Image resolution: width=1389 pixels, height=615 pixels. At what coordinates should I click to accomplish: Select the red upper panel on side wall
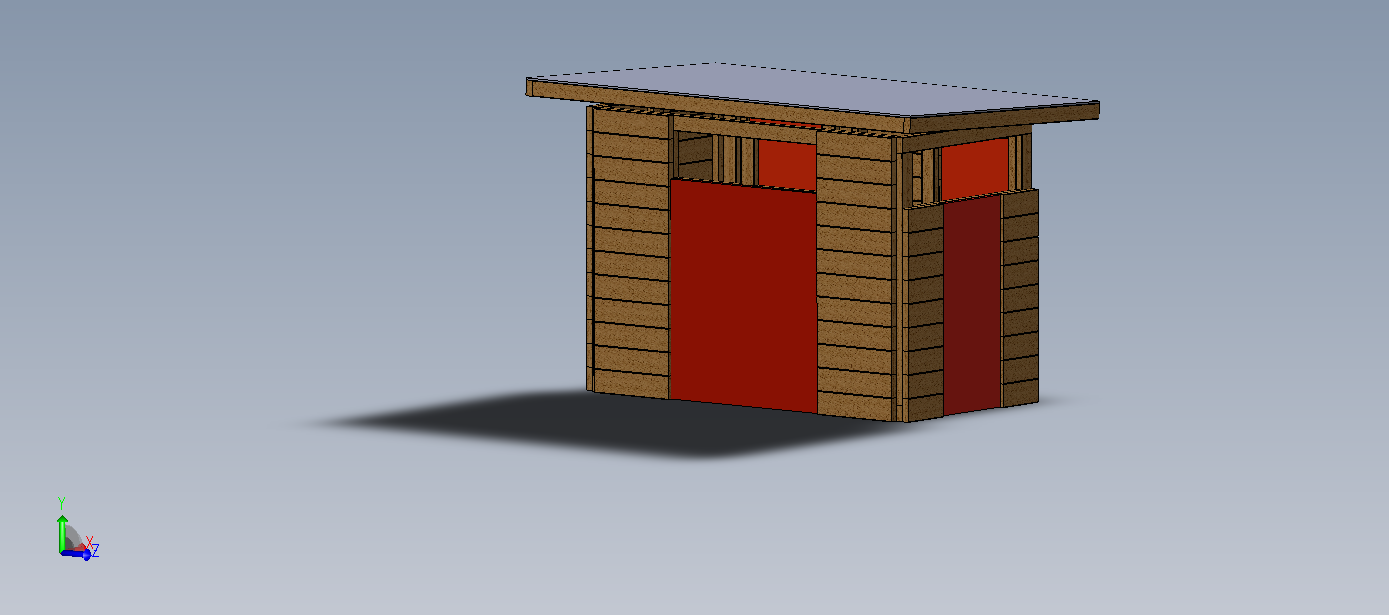click(x=974, y=169)
